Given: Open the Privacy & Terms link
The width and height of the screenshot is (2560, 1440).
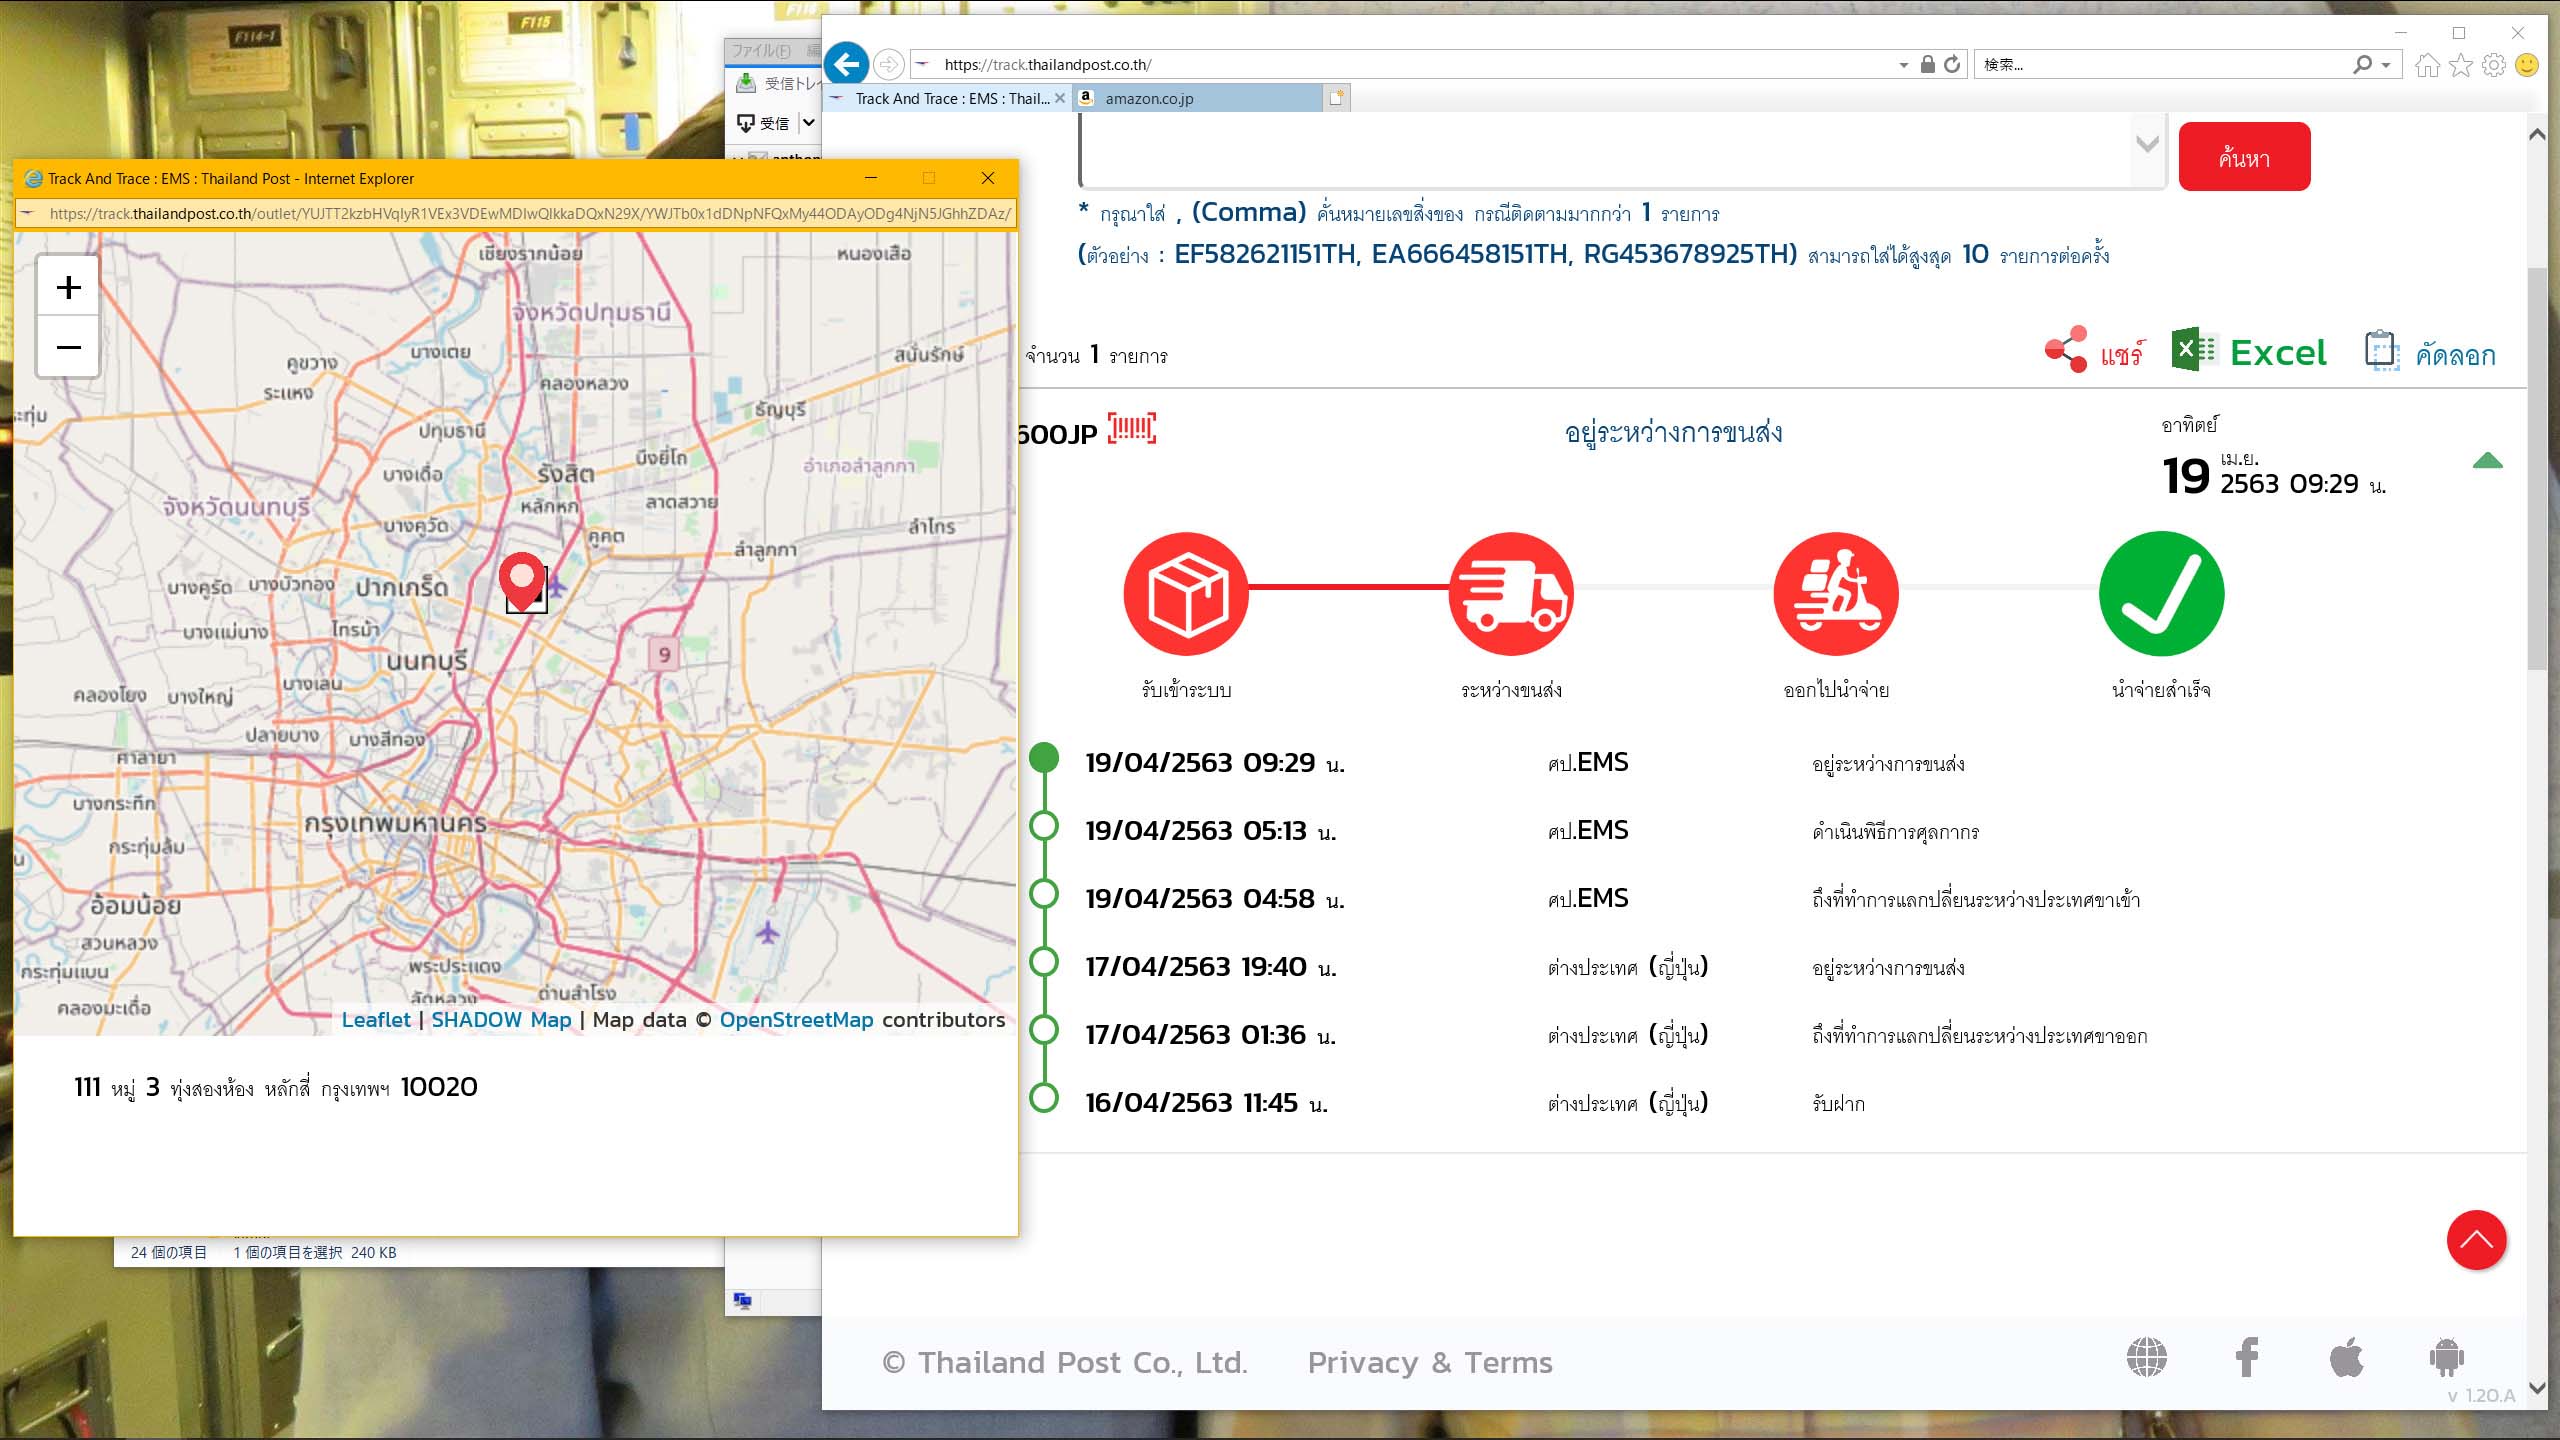Looking at the screenshot, I should coord(1430,1363).
